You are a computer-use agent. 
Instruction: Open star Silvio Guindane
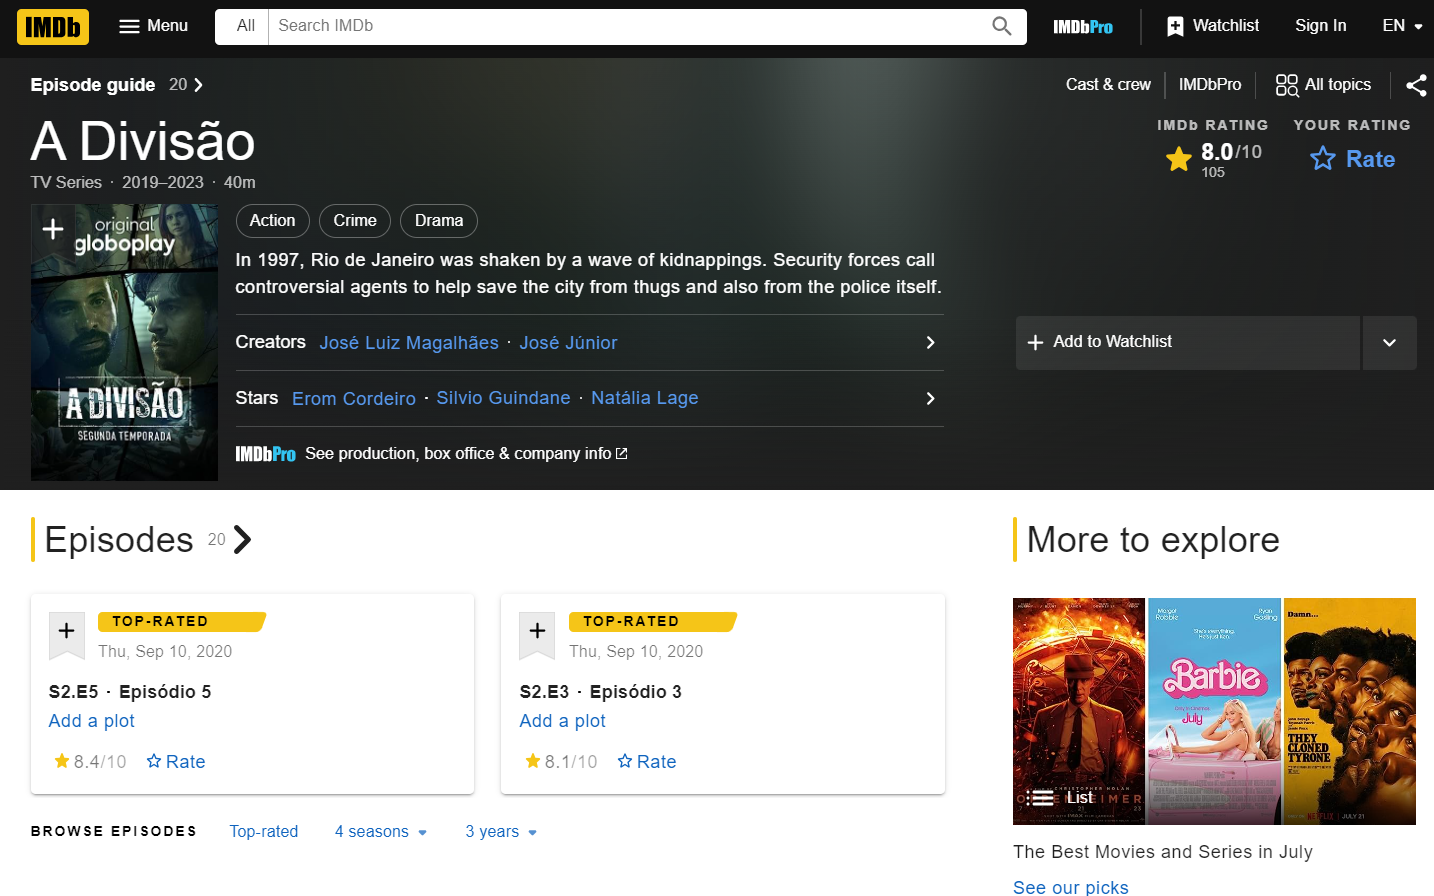point(503,398)
